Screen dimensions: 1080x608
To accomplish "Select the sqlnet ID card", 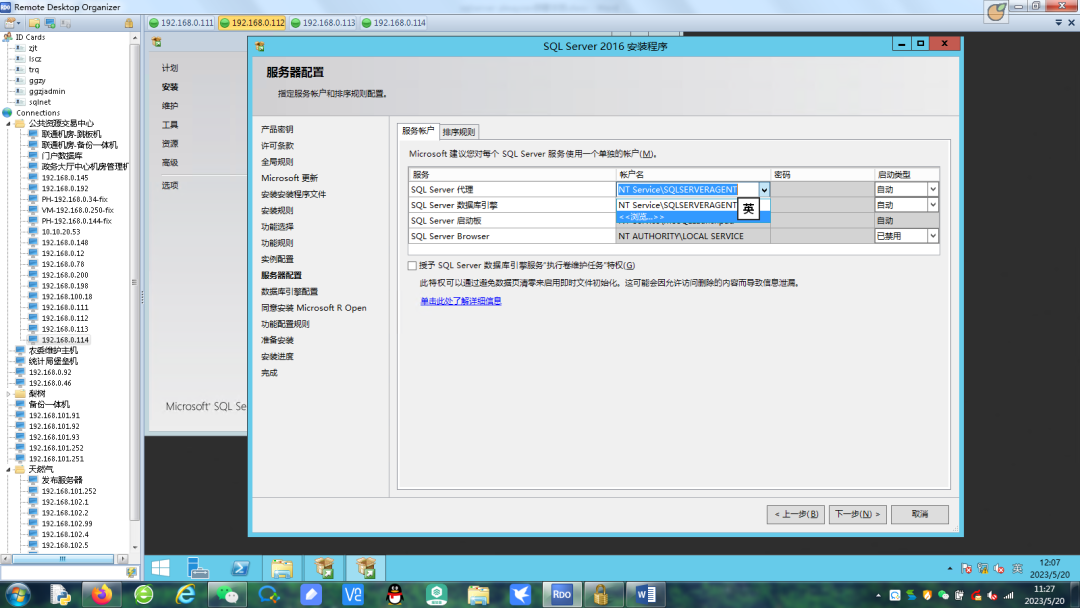I will click(x=40, y=102).
